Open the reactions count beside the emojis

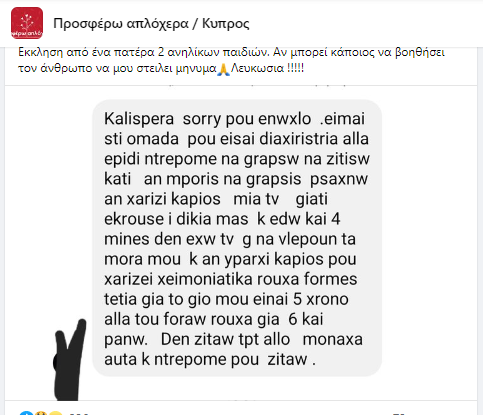(79, 414)
